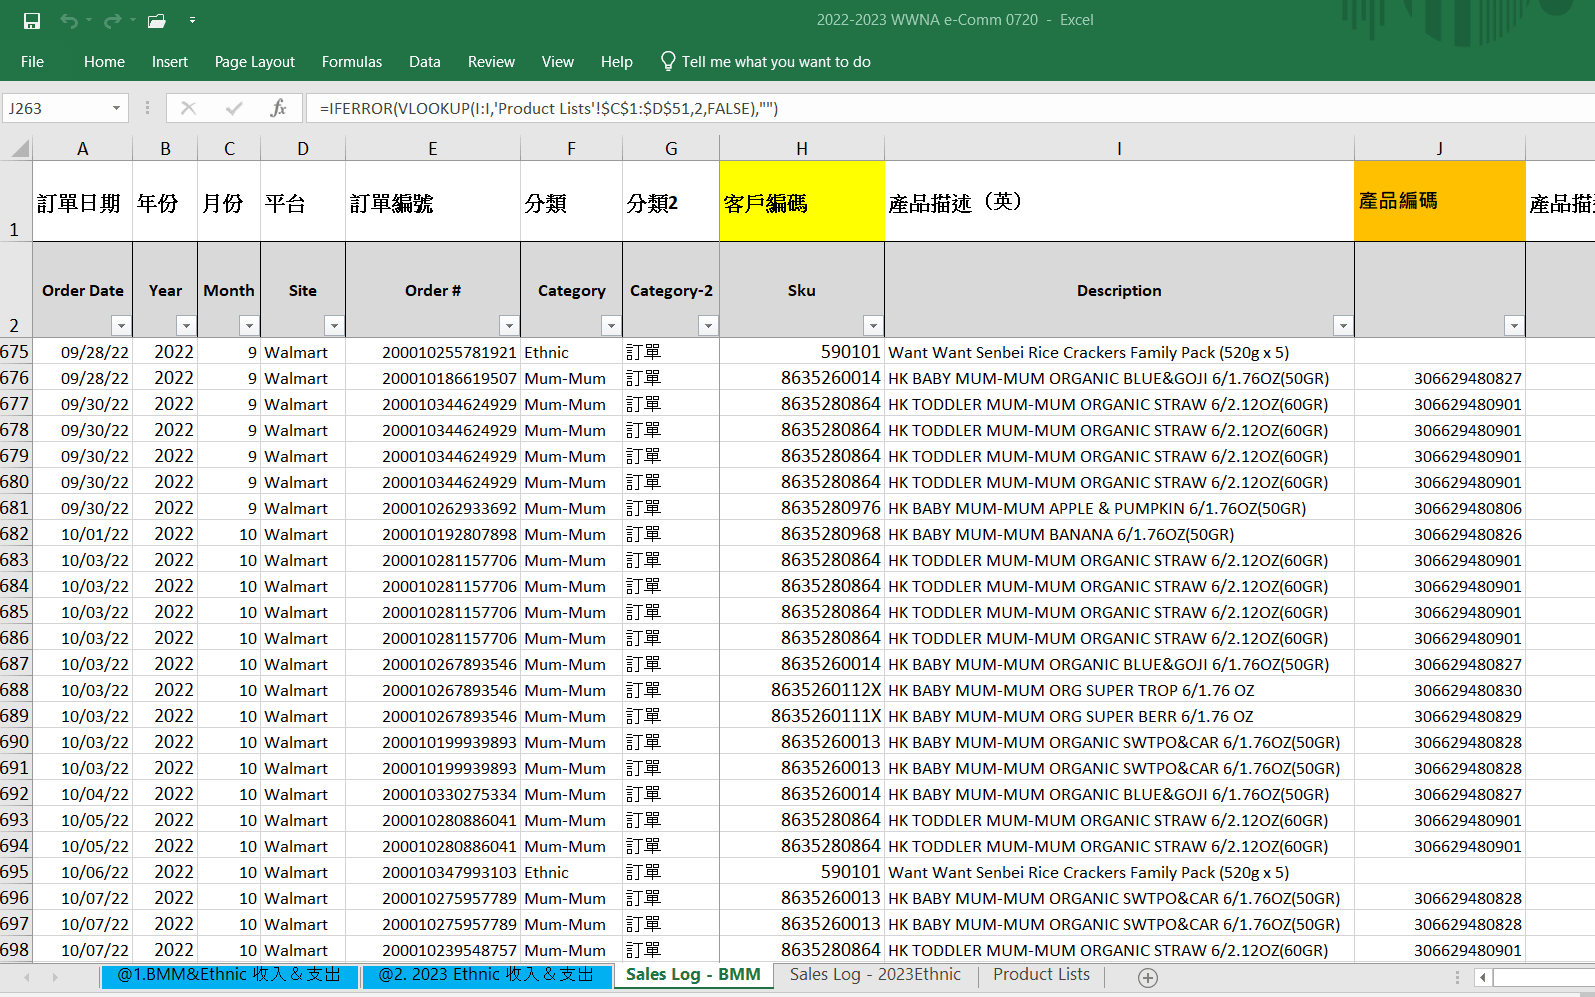Open Sku column filter dropdown

pos(873,325)
